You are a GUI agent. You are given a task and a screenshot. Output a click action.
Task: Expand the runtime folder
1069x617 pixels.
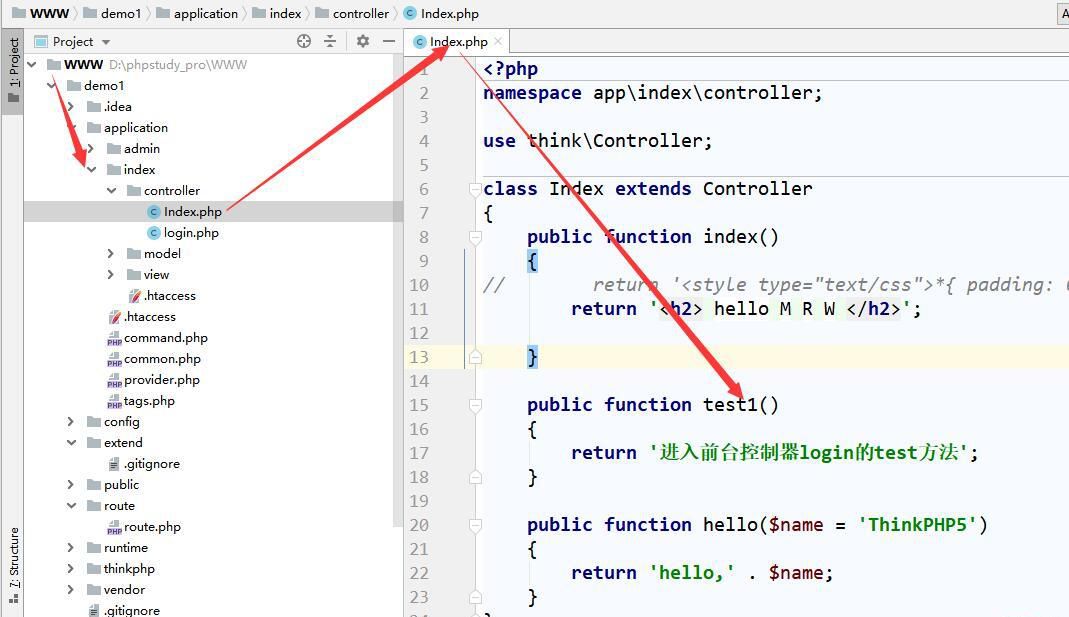(x=71, y=548)
